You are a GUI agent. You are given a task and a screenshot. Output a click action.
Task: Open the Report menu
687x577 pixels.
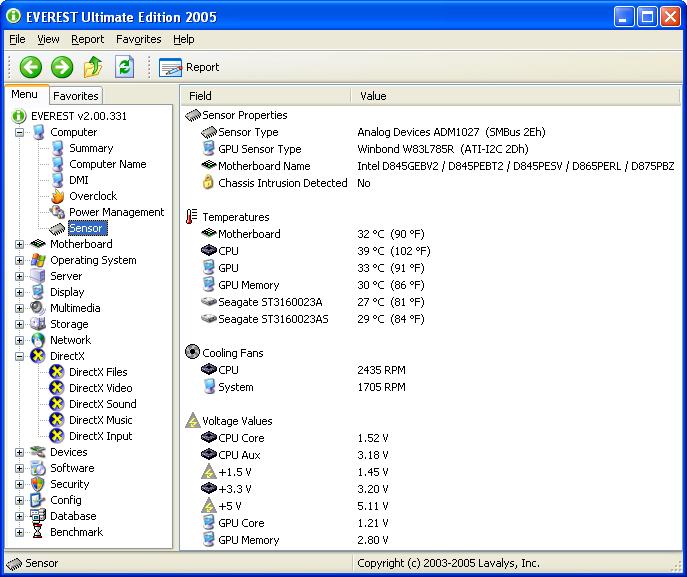[88, 39]
